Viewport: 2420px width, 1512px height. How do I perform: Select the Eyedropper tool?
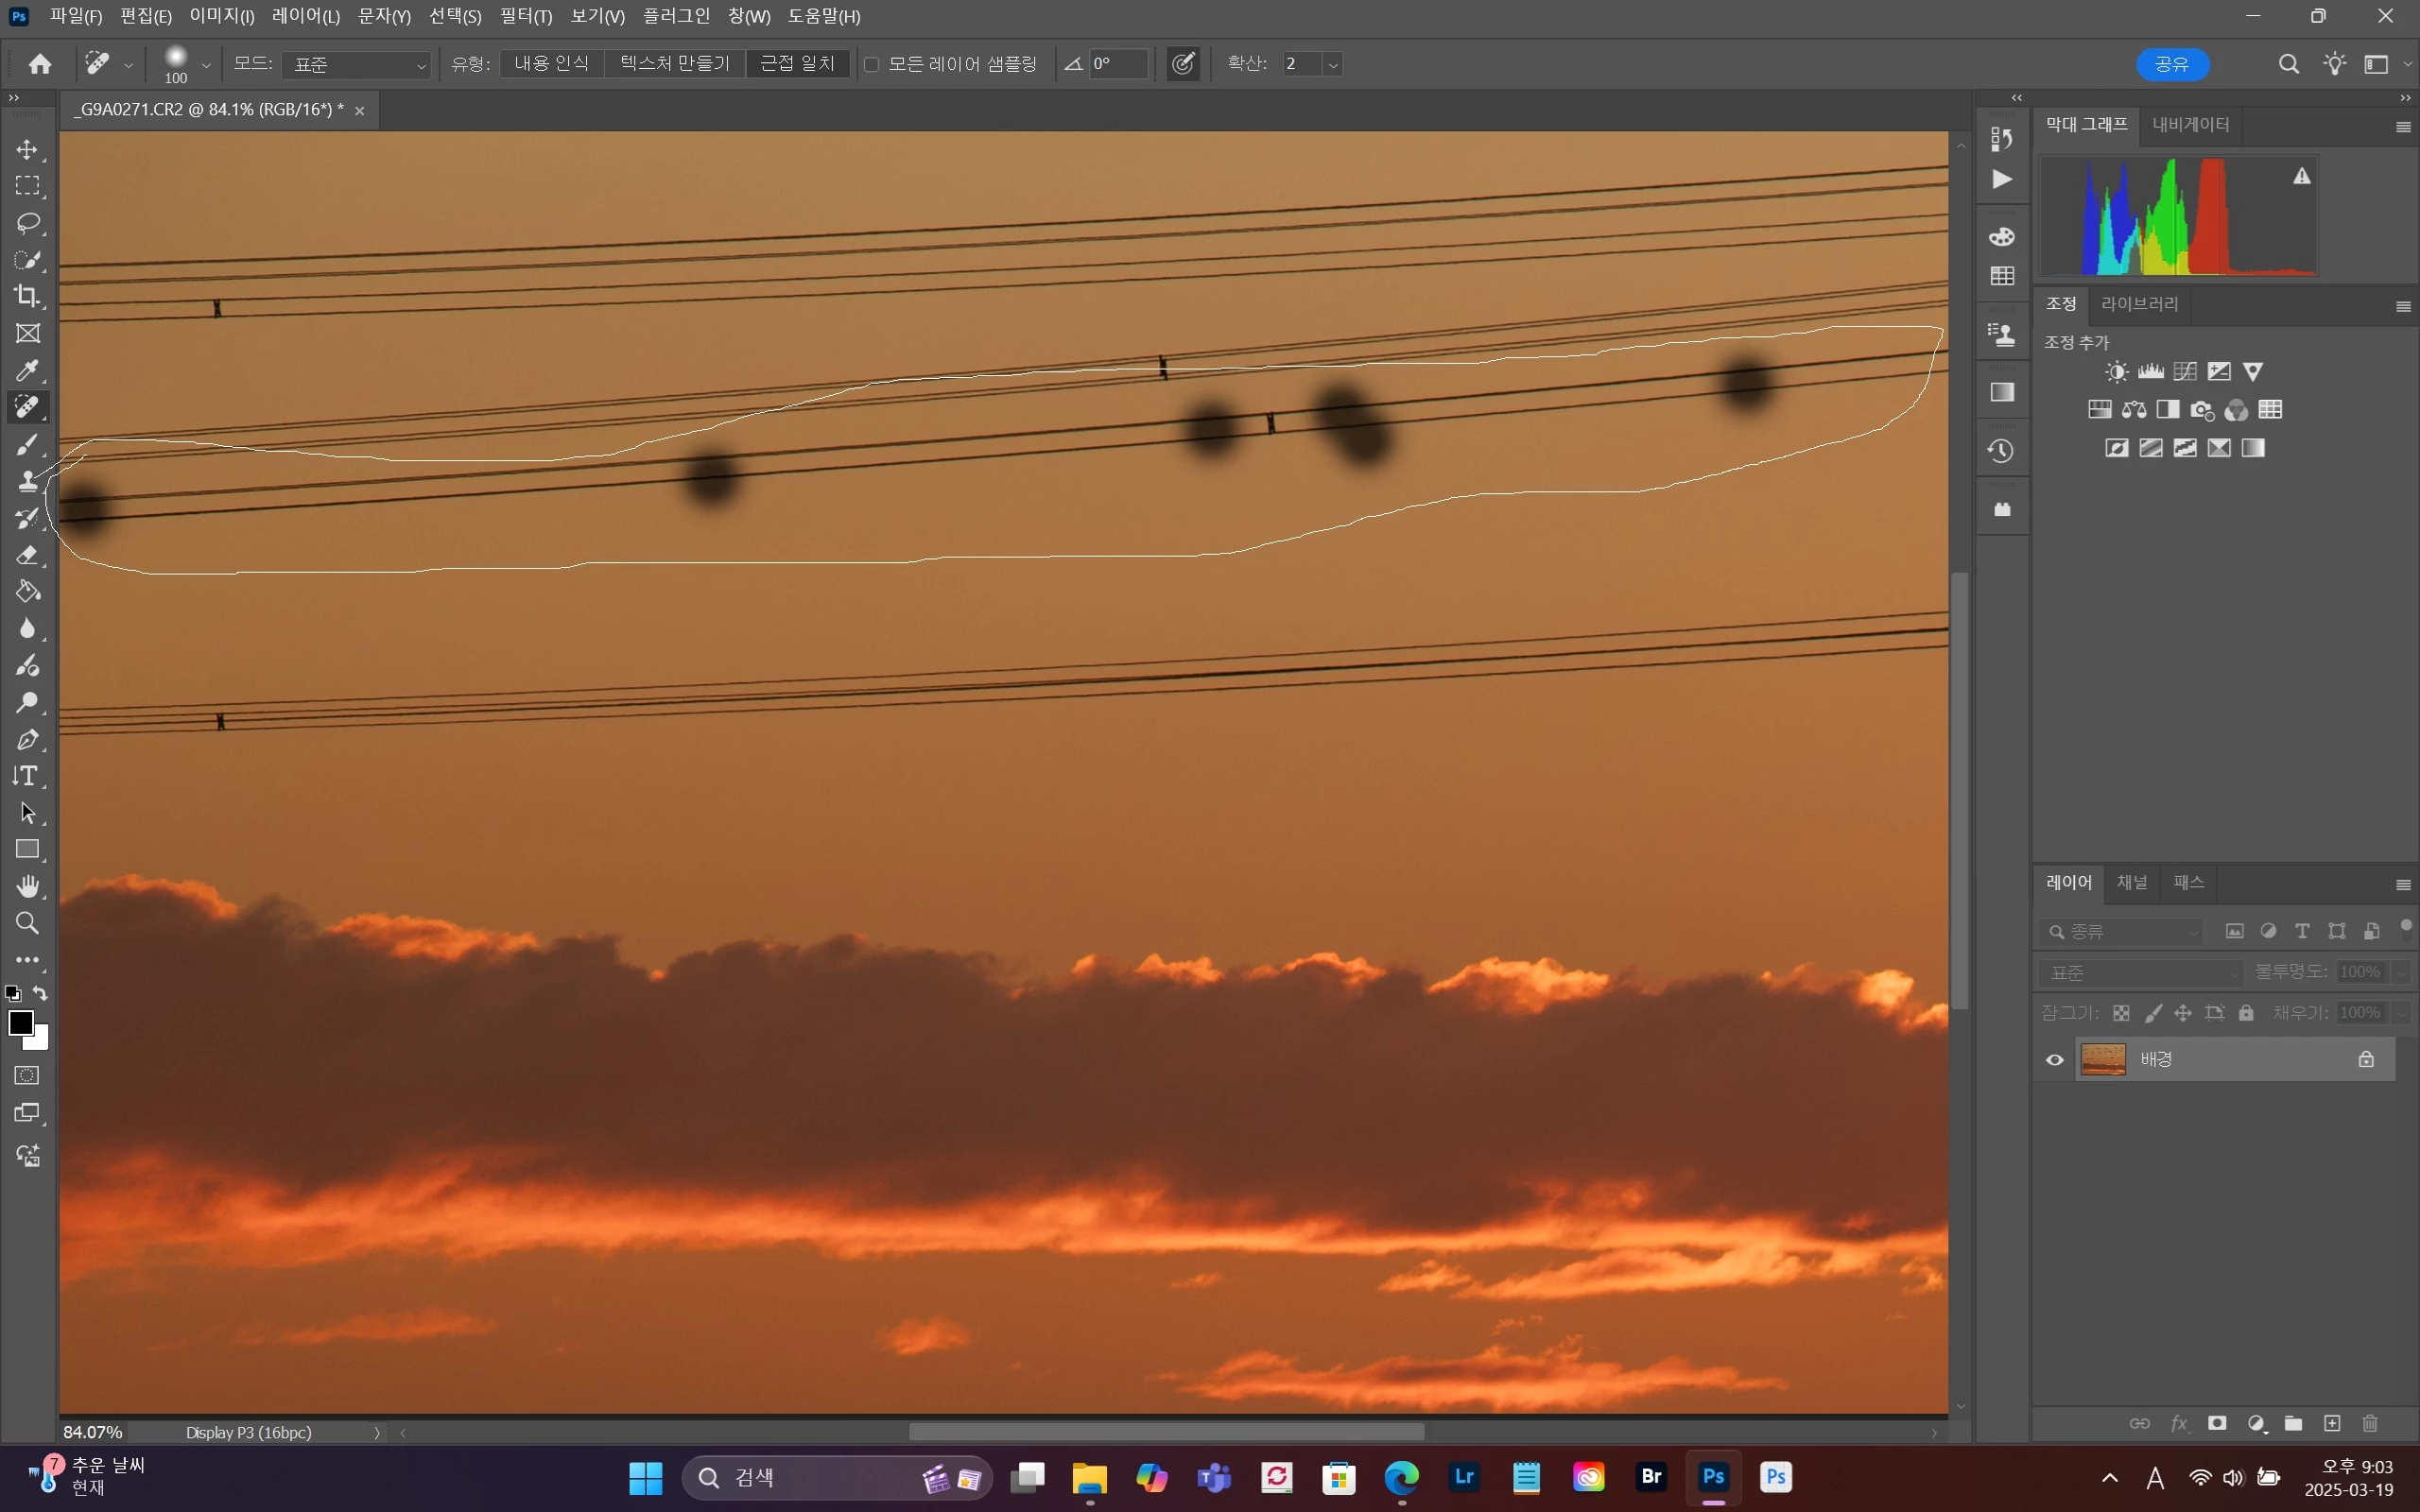pyautogui.click(x=27, y=370)
